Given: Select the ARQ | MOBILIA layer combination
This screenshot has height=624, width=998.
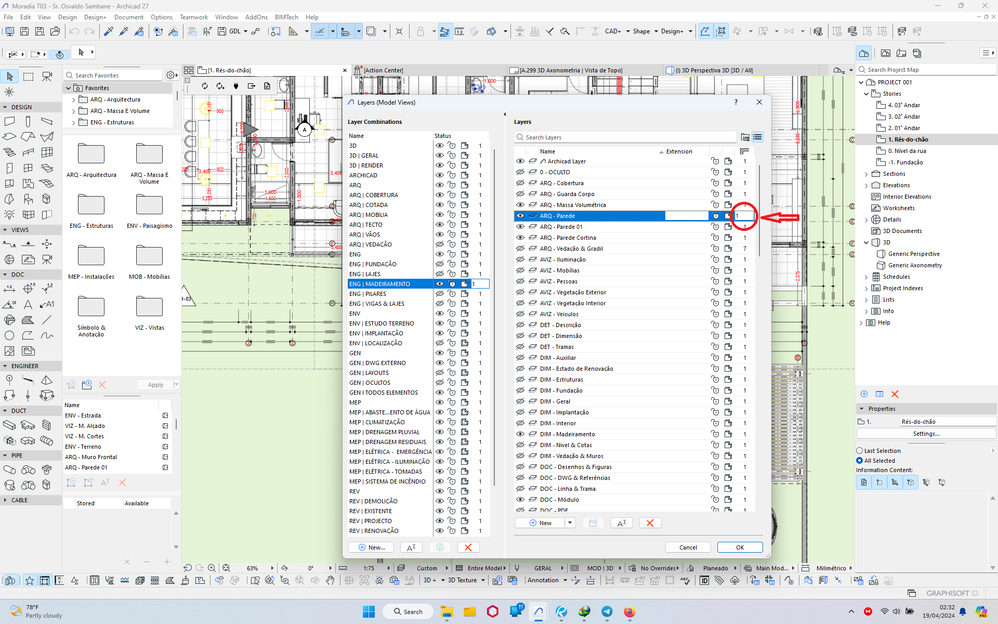Looking at the screenshot, I should [390, 215].
